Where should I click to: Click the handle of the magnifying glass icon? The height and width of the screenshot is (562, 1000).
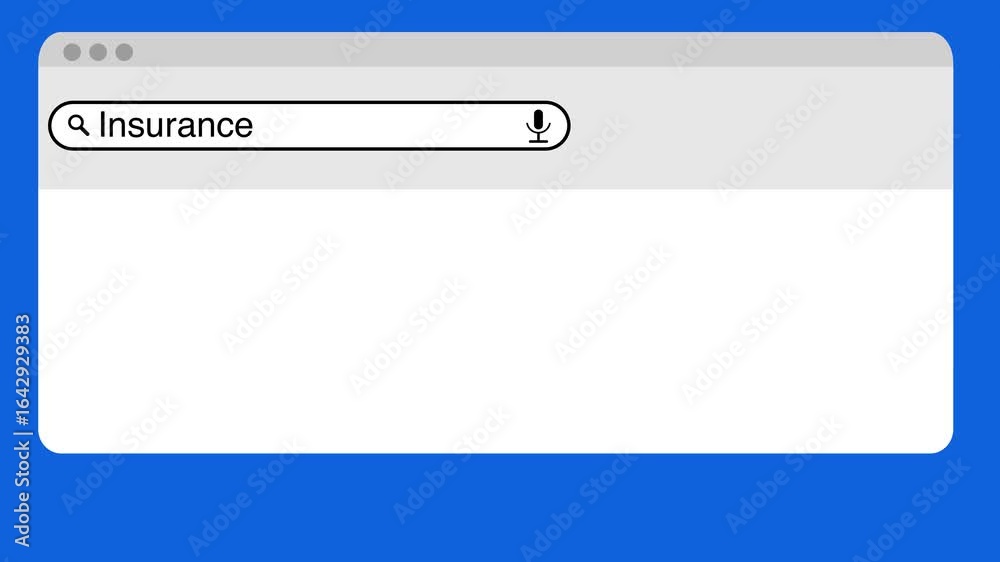coord(84,131)
